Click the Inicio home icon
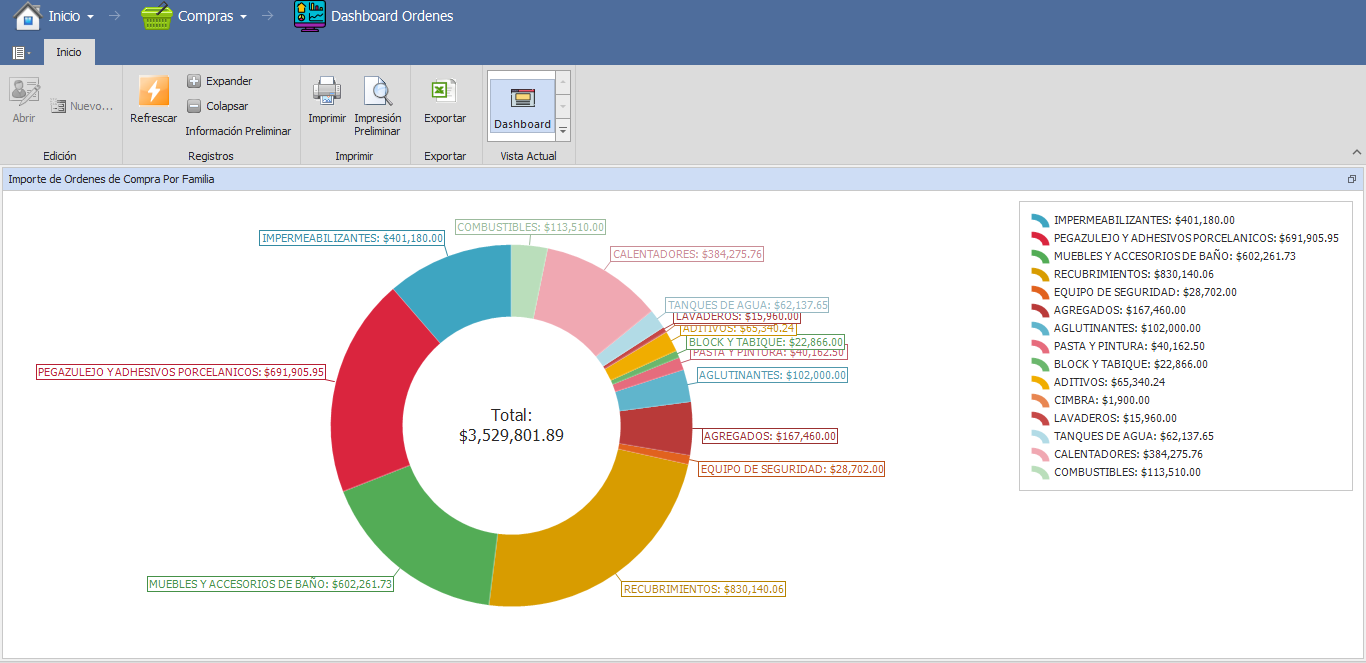Viewport: 1366px width, 663px height. coord(27,16)
